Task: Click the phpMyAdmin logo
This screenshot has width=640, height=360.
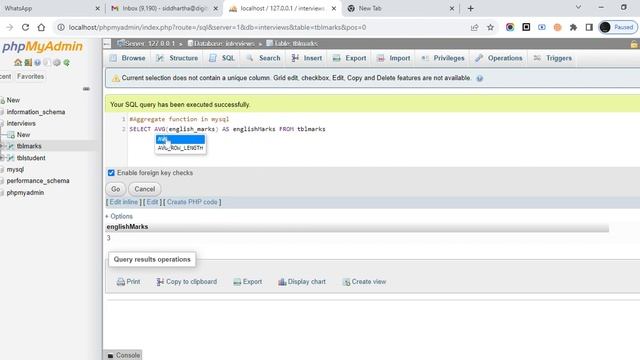Action: coord(42,47)
